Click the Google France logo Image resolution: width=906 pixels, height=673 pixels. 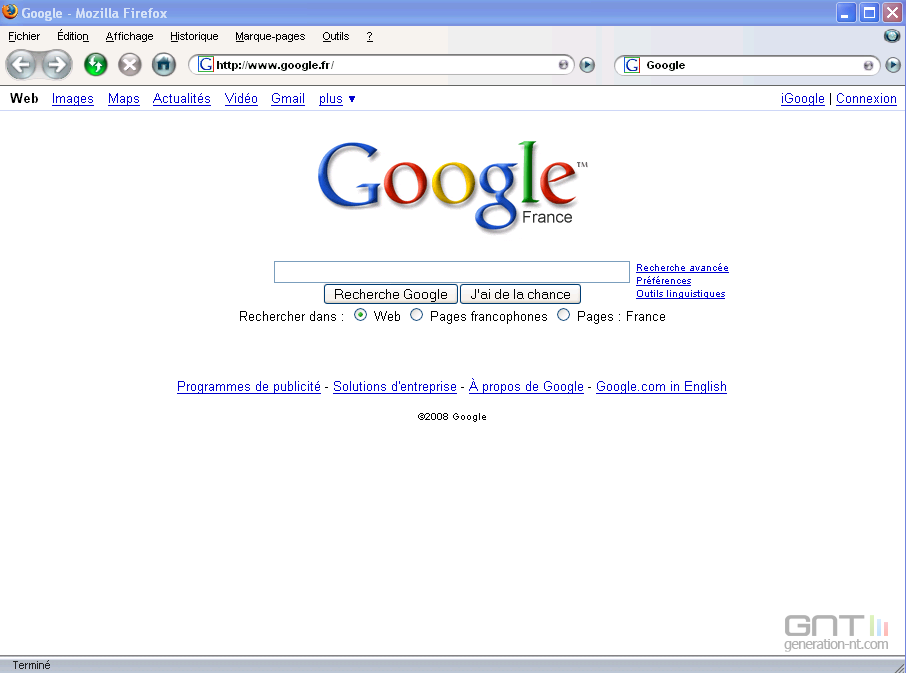452,186
